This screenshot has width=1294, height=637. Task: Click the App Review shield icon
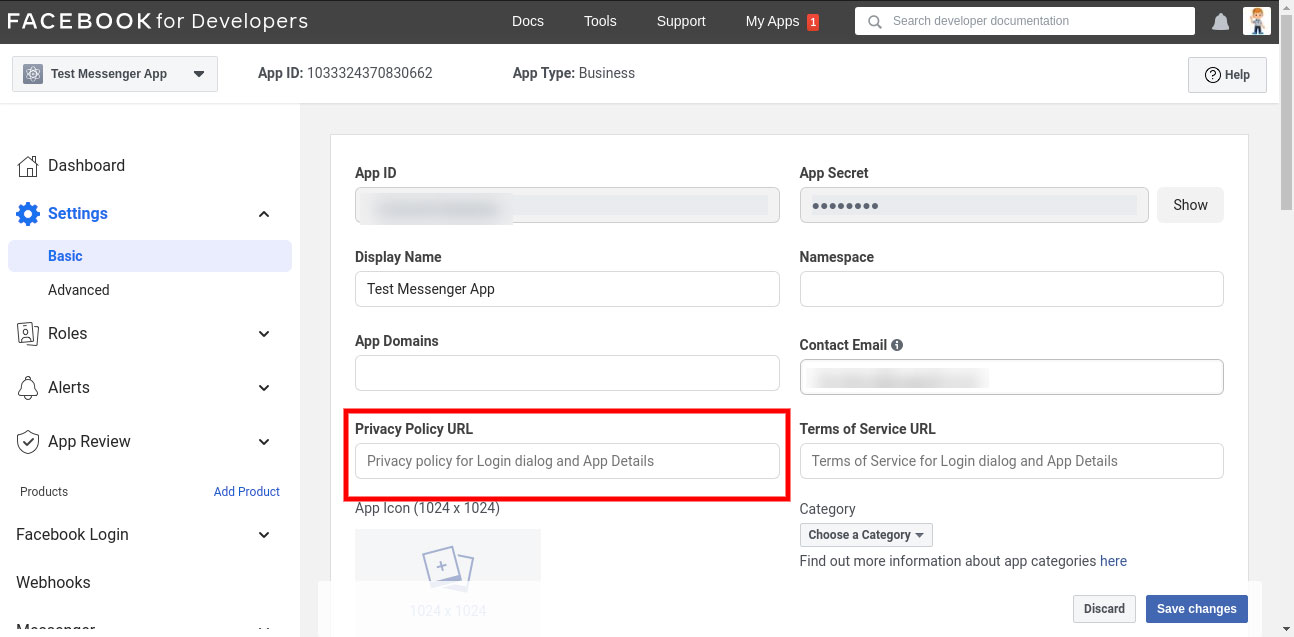(x=28, y=442)
